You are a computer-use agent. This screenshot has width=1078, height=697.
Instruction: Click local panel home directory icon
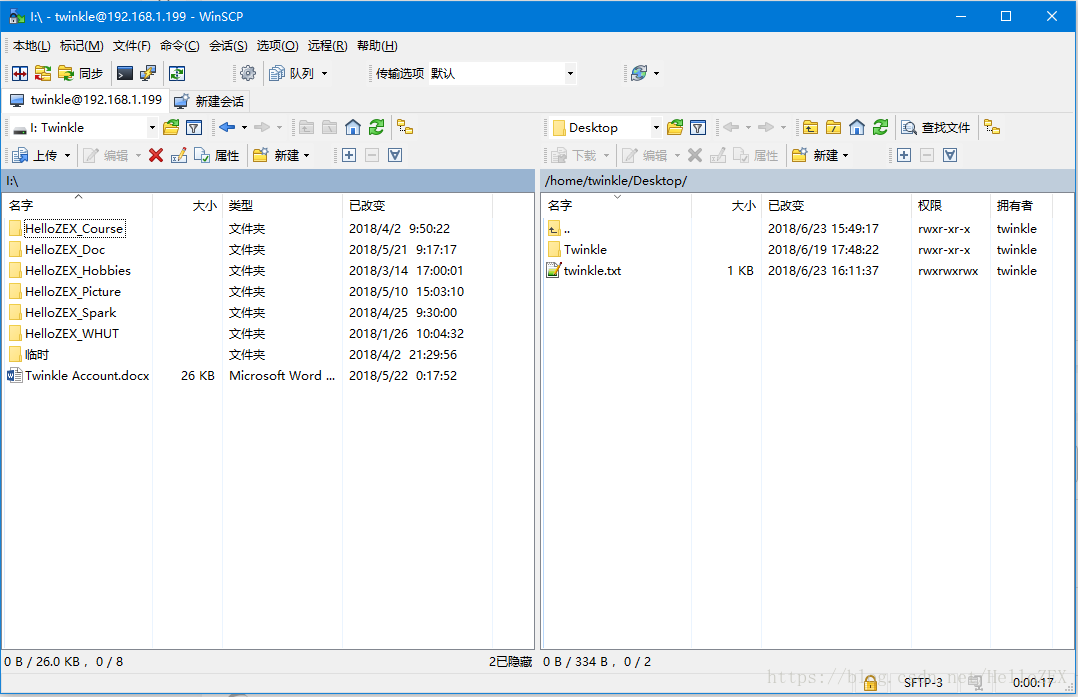(x=353, y=128)
